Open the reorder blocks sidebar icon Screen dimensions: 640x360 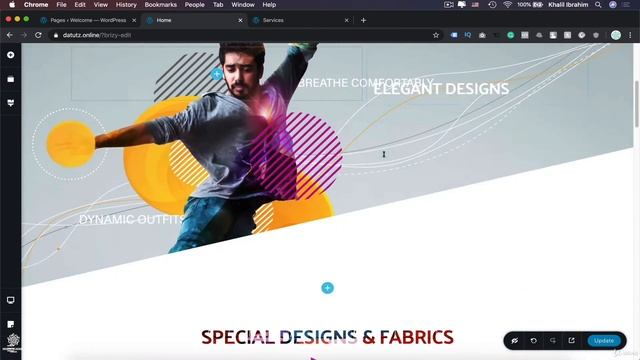point(11,79)
